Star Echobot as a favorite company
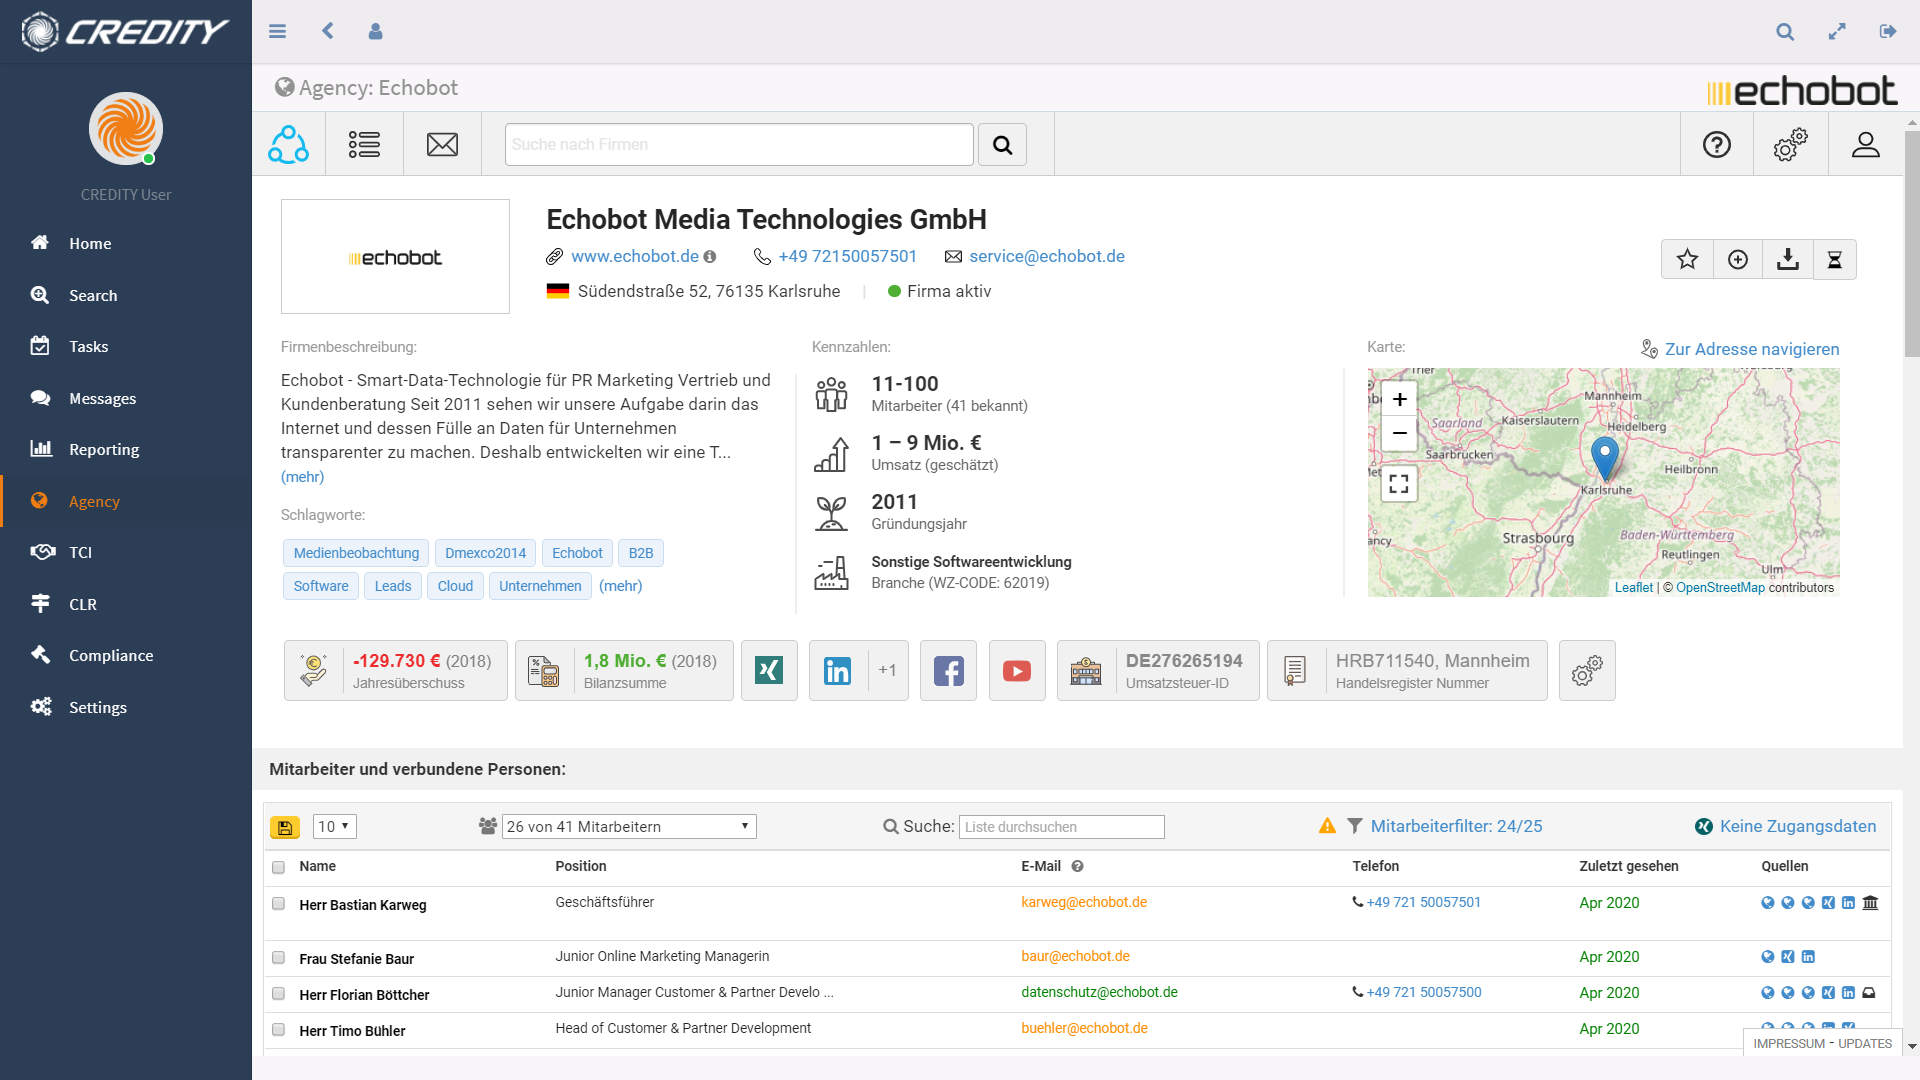The width and height of the screenshot is (1920, 1080). click(x=1687, y=259)
